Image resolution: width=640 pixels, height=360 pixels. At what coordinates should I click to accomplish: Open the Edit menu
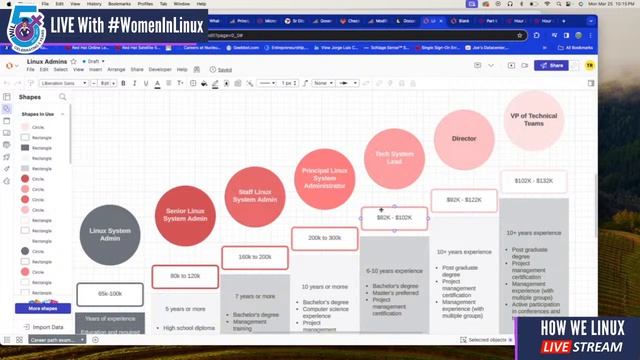(x=44, y=70)
